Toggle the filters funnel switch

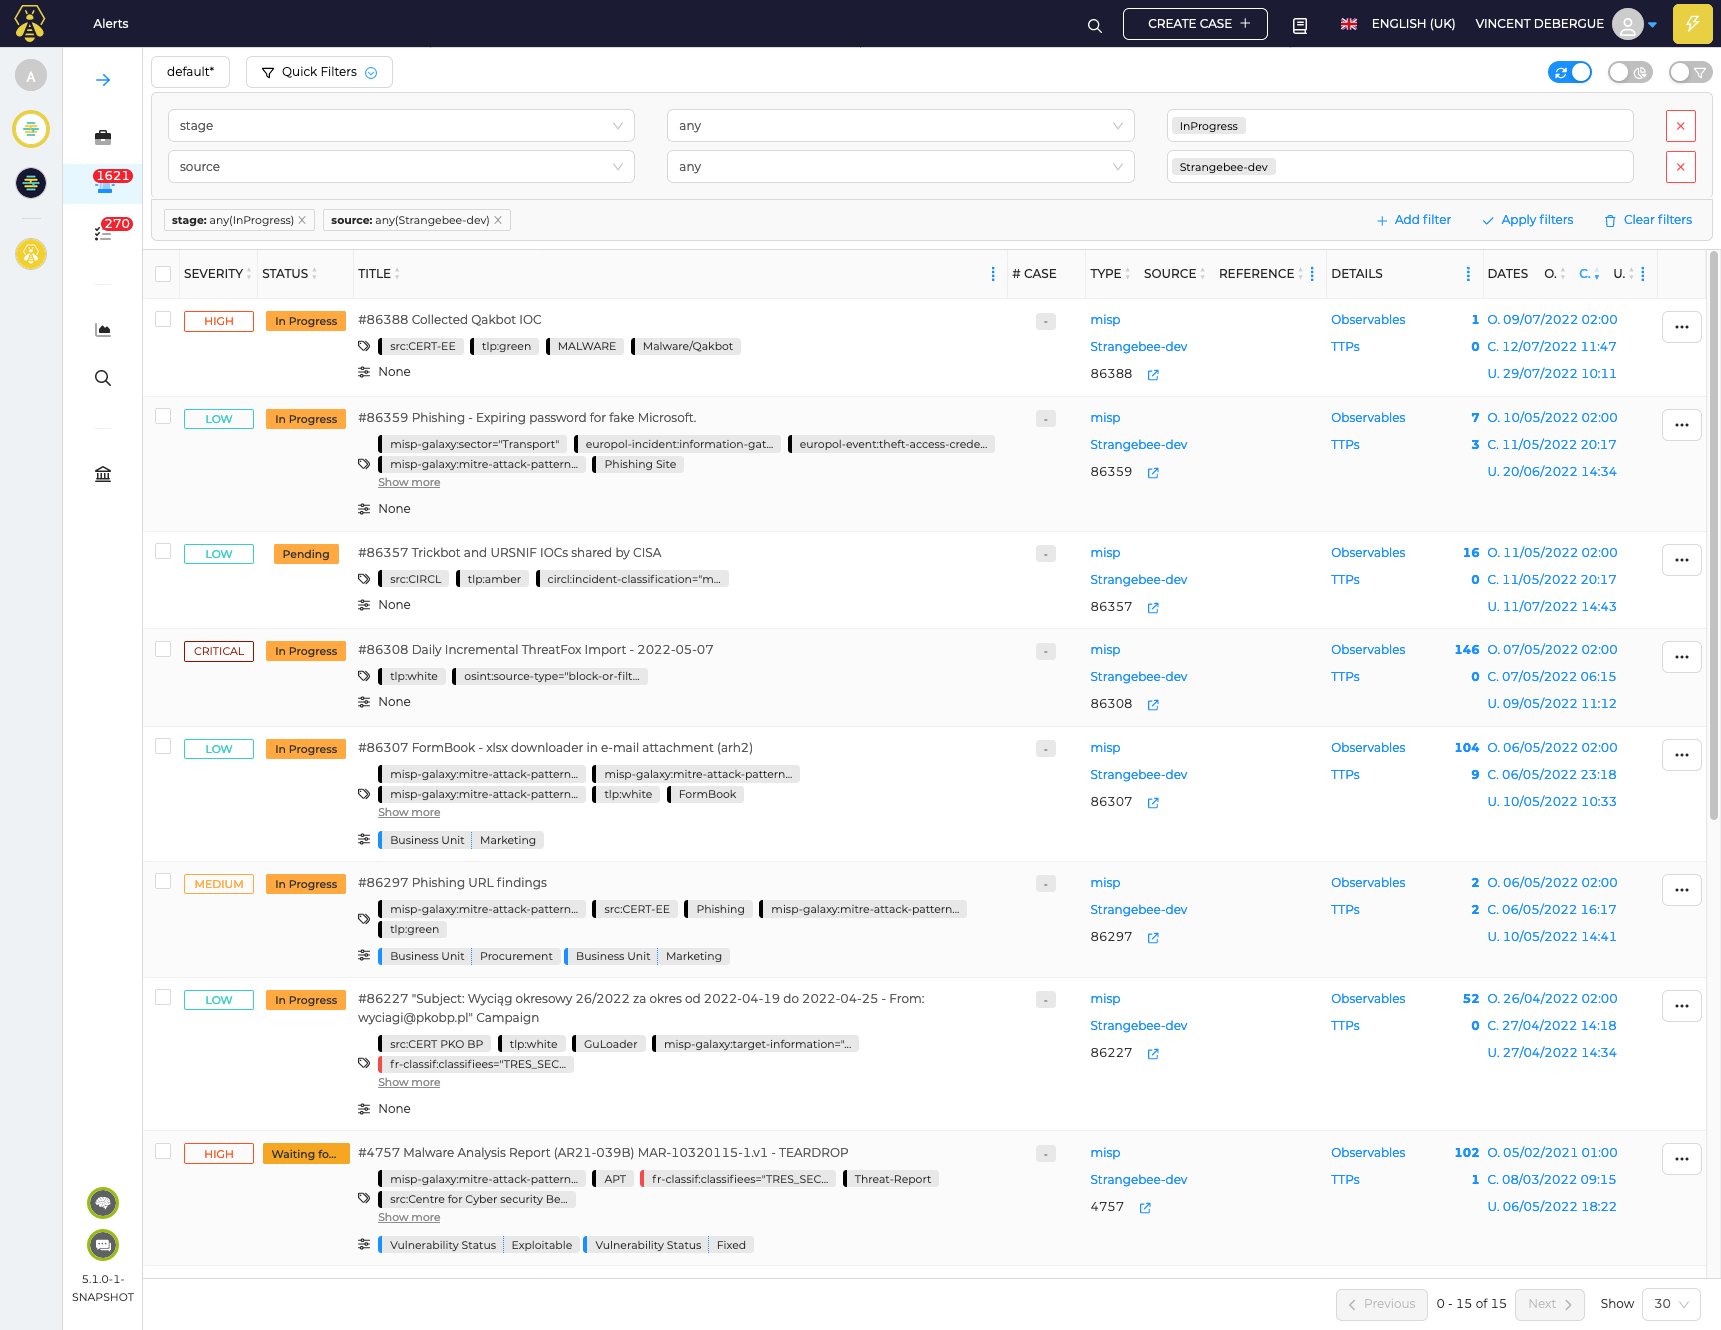coord(1690,72)
